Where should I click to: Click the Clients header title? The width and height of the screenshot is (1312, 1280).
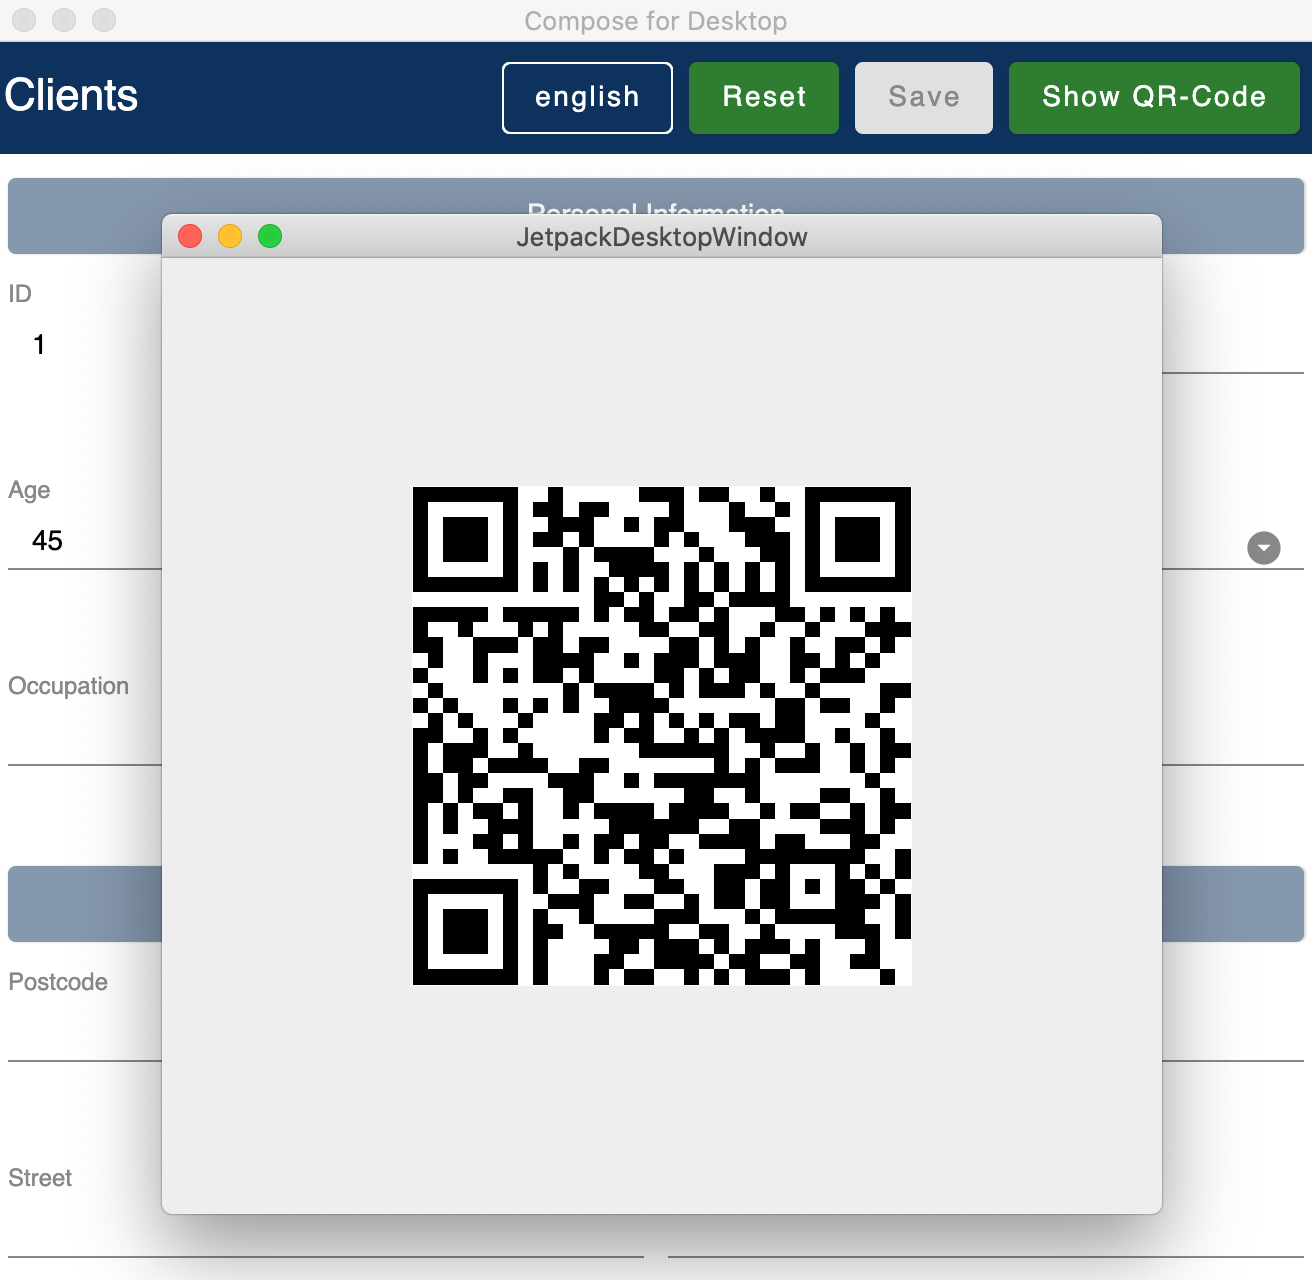tap(71, 96)
